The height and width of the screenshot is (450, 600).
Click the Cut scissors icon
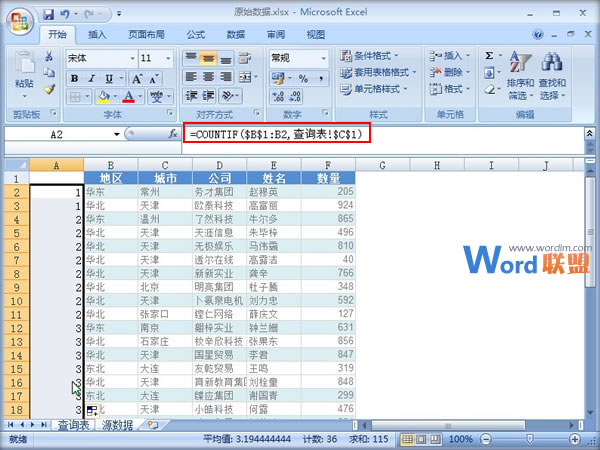click(49, 56)
